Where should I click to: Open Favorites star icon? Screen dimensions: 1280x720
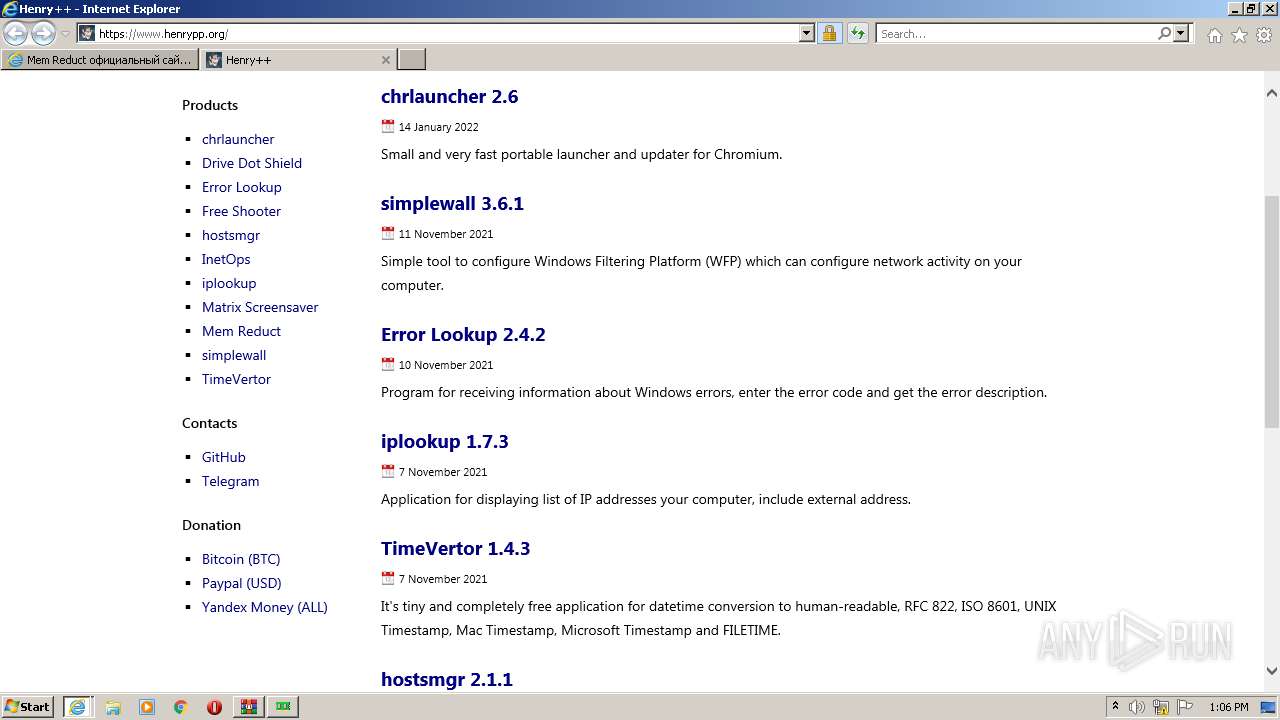pos(1239,35)
